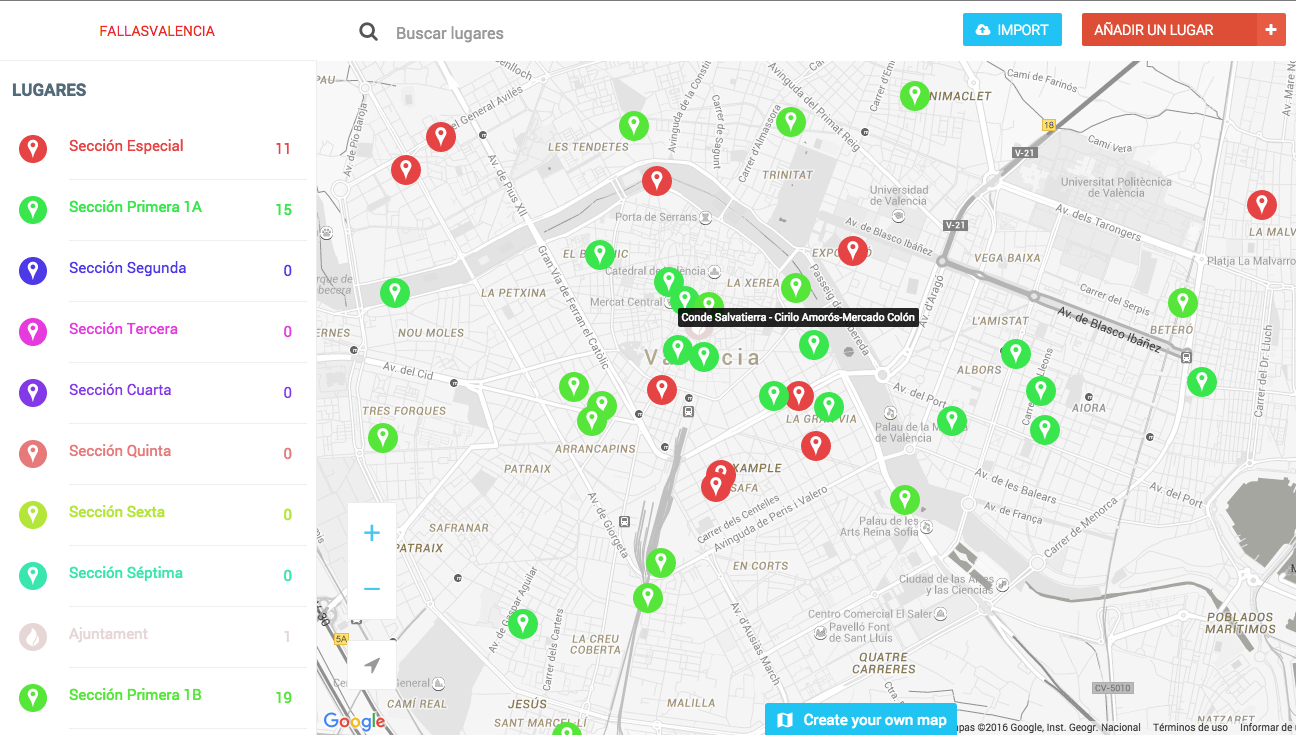Click the search magnifier icon
Screen dimensions: 1296x735
pos(369,32)
